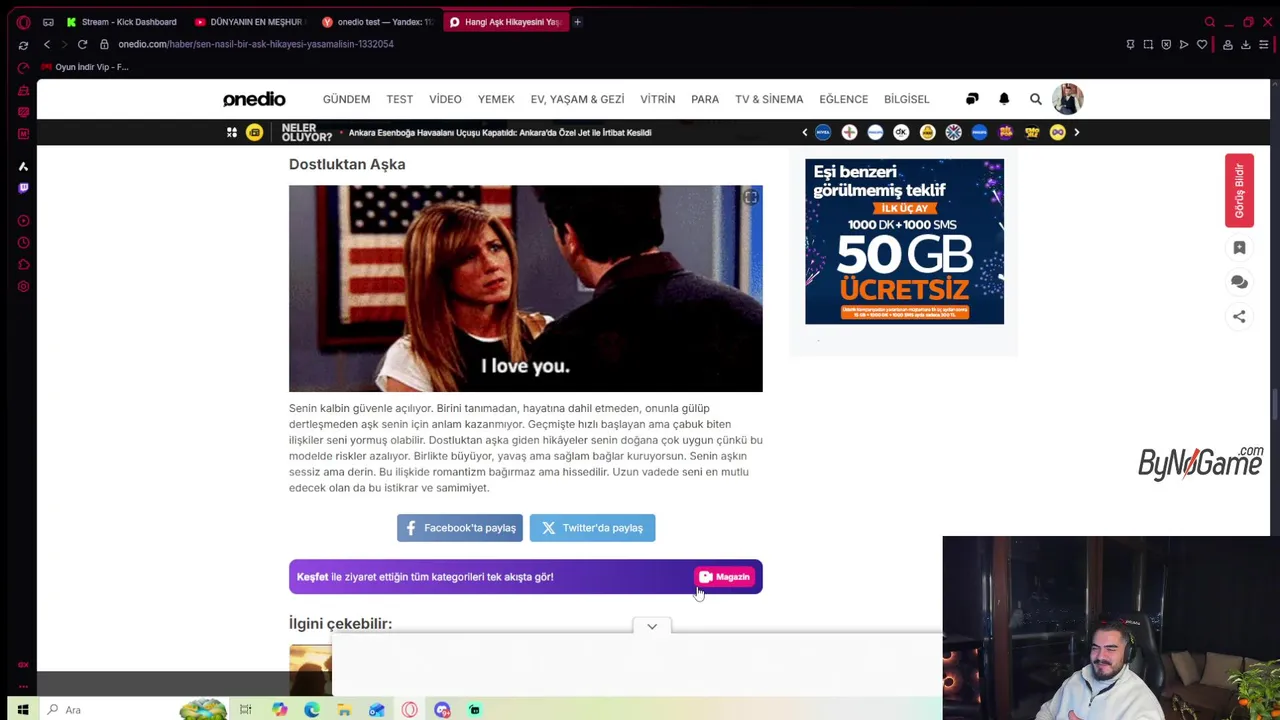Open Microsoft Edge from taskbar
Image resolution: width=1280 pixels, height=720 pixels.
312,710
